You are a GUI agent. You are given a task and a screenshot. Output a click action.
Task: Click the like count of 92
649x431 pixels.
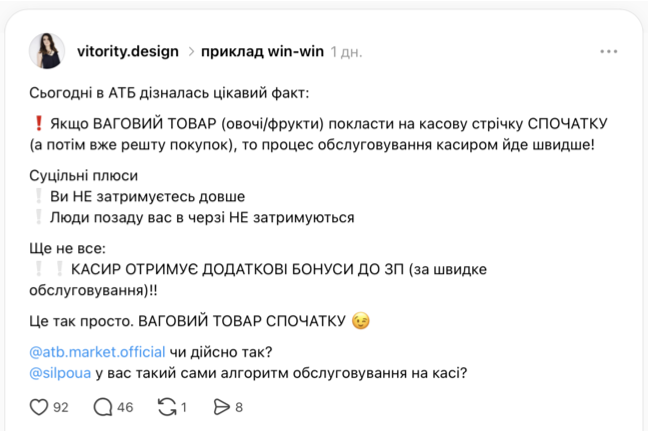pyautogui.click(x=60, y=407)
